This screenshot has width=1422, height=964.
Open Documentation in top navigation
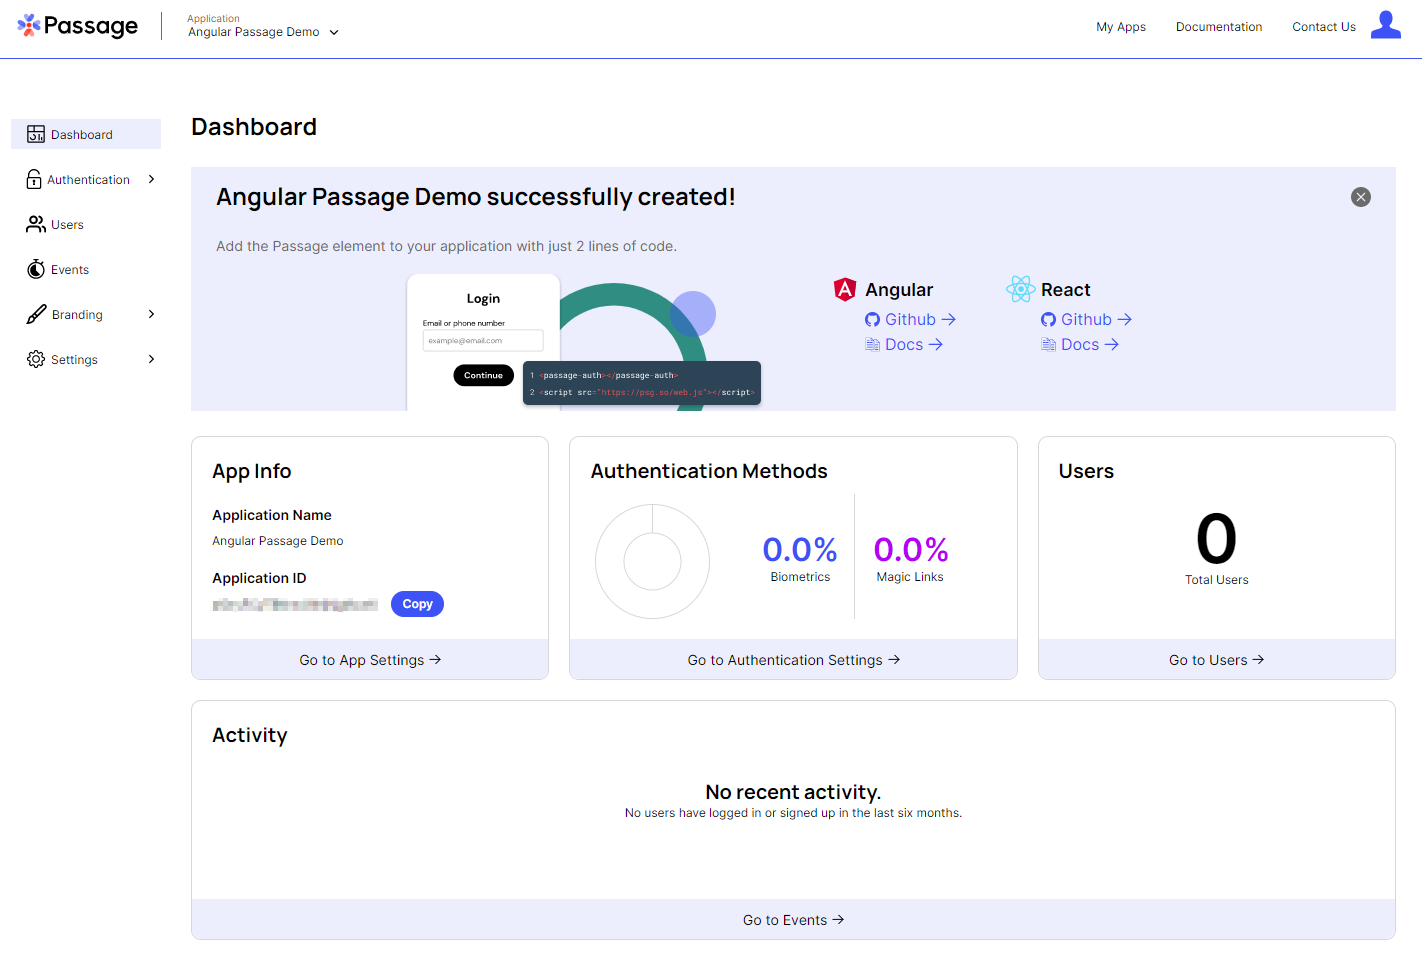[x=1219, y=27]
